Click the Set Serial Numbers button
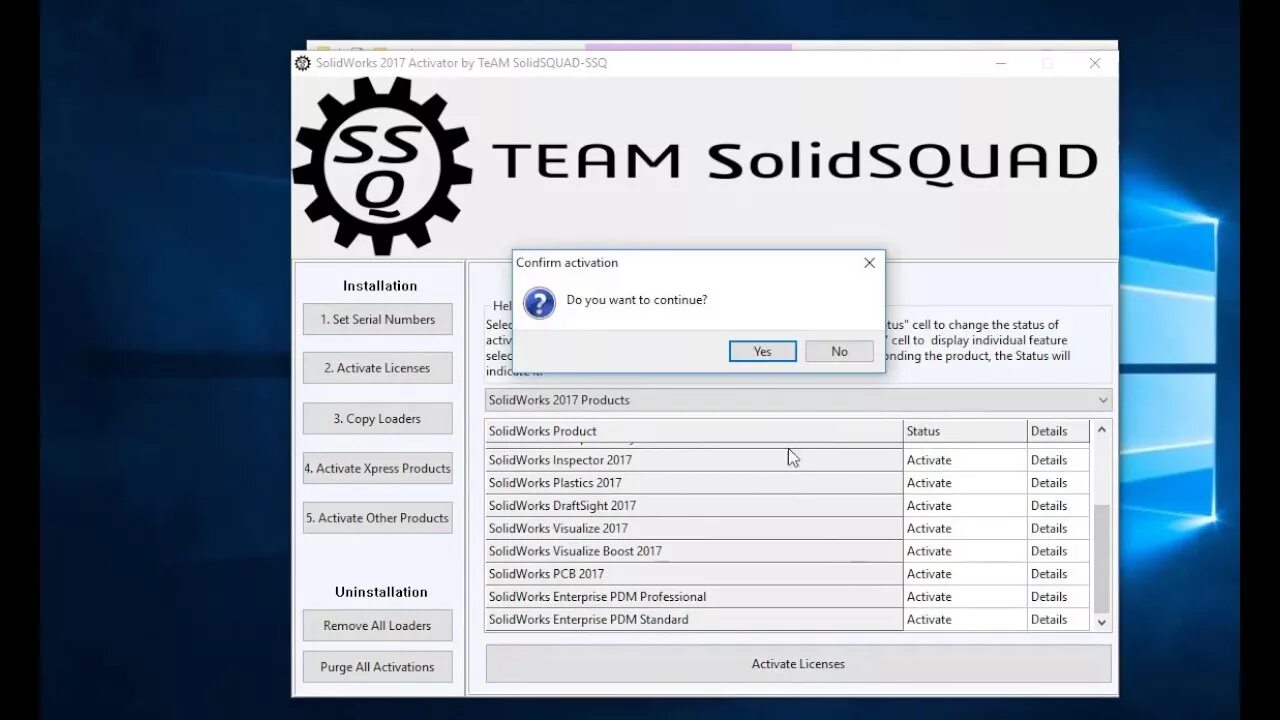Screen dimensions: 1280x720 (x=377, y=319)
